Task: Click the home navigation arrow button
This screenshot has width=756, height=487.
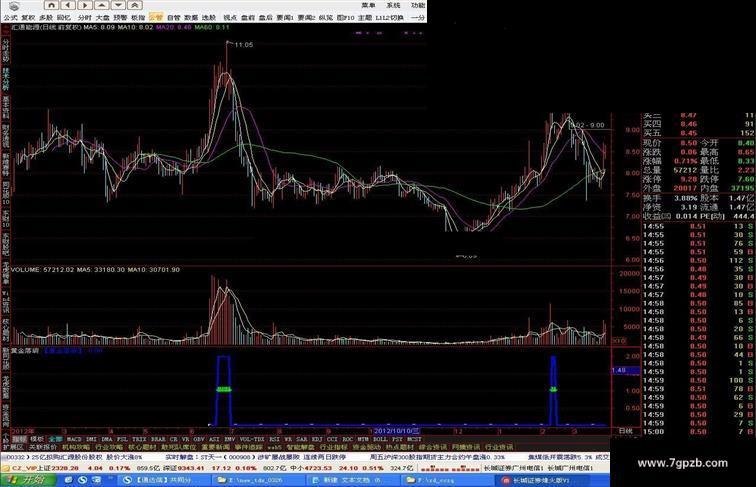Action: coord(52,5)
